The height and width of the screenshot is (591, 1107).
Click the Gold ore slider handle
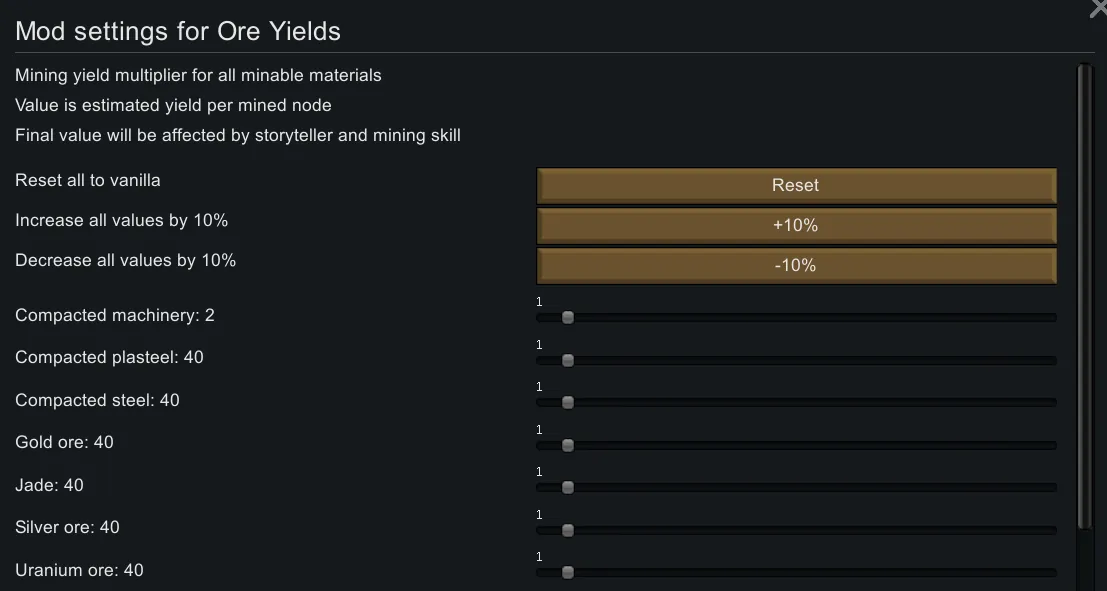coord(568,445)
